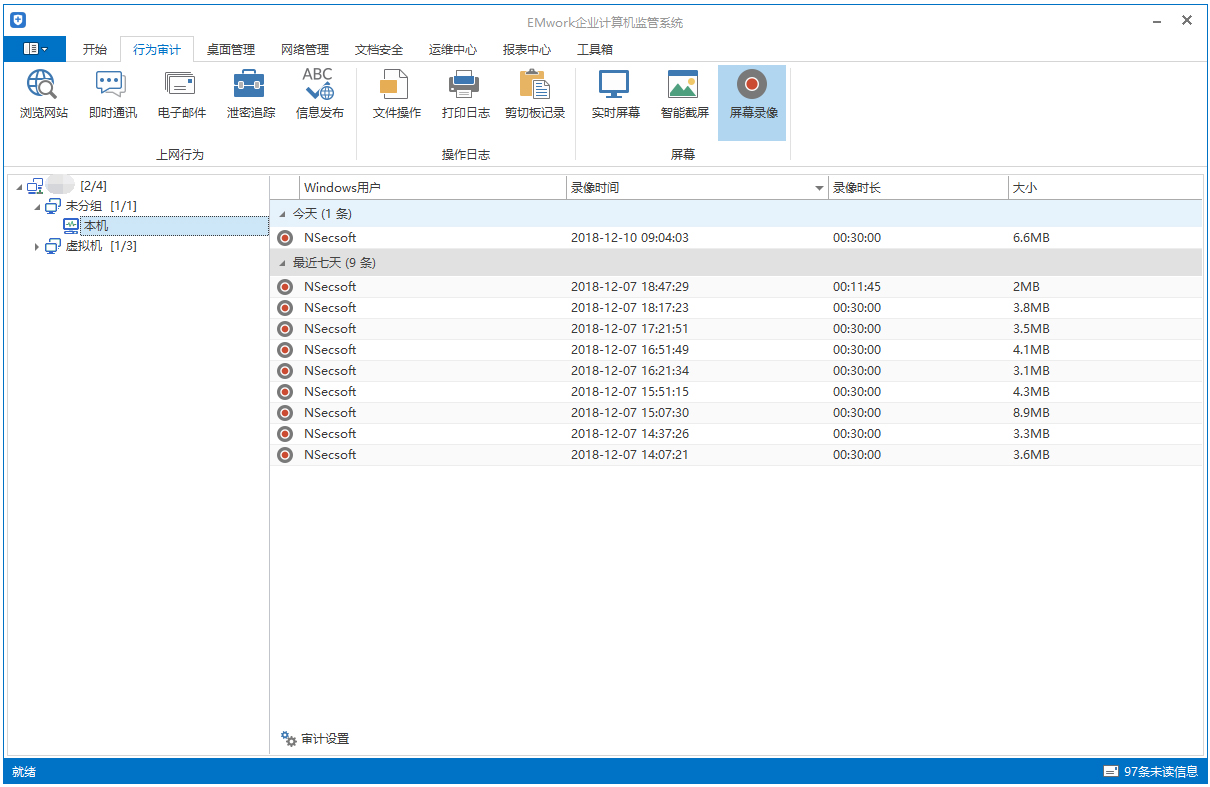Viewport: 1210px width, 787px height.
Task: Click the 剪切板记录 clipboard record icon
Action: pos(534,95)
